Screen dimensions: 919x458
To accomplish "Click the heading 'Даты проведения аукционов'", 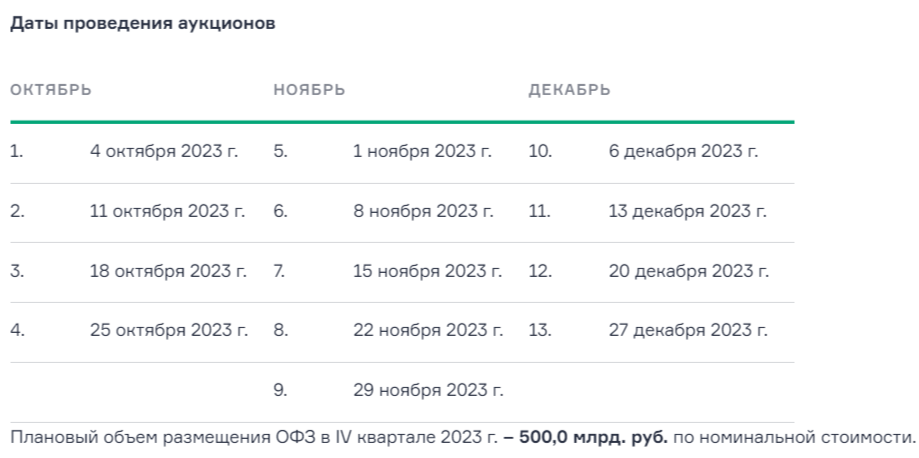I will point(142,25).
